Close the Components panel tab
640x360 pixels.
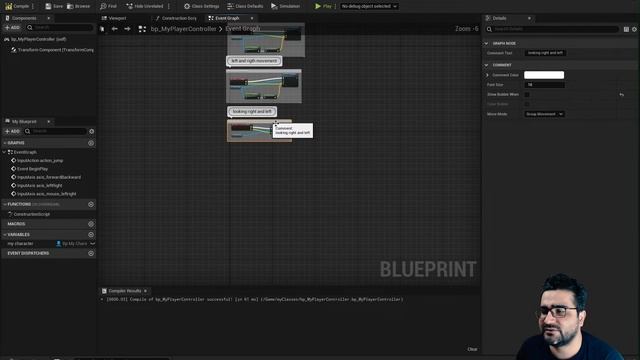point(49,18)
